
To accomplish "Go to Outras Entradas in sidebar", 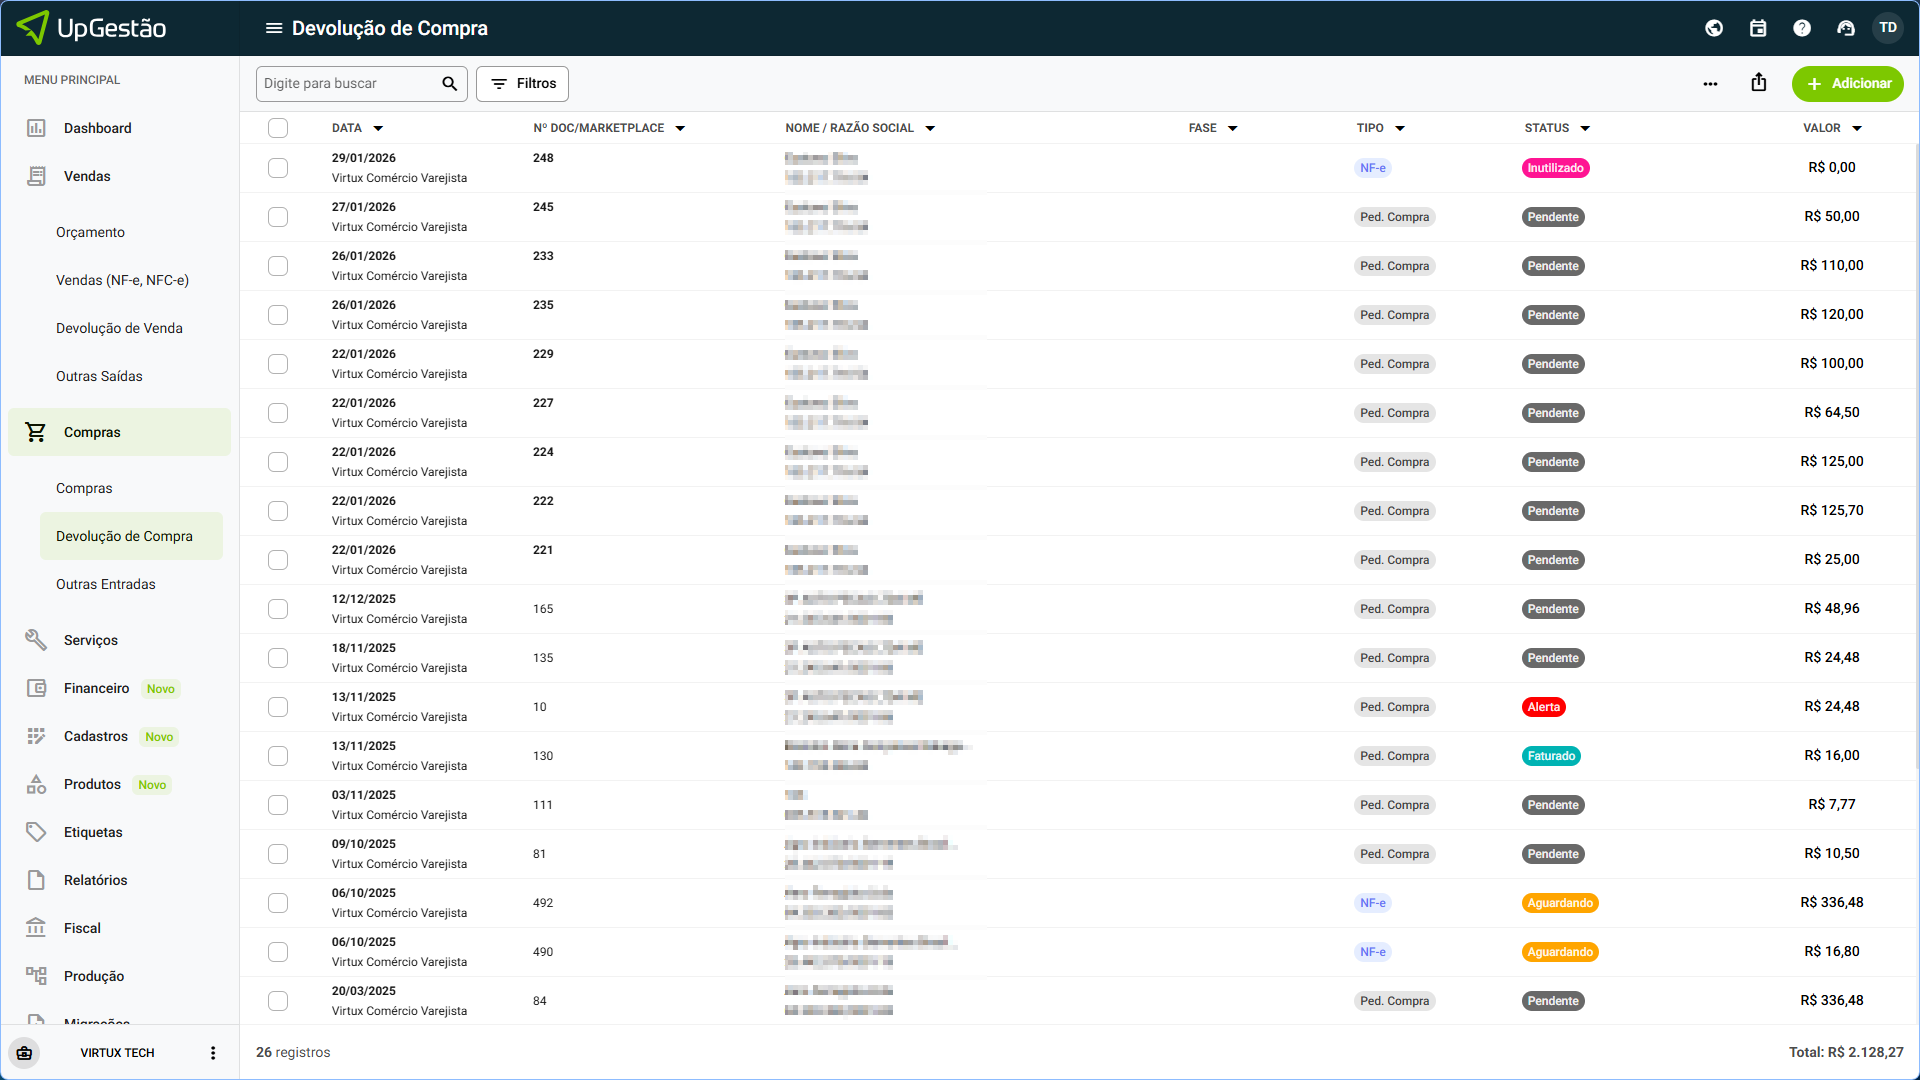I will pos(106,584).
